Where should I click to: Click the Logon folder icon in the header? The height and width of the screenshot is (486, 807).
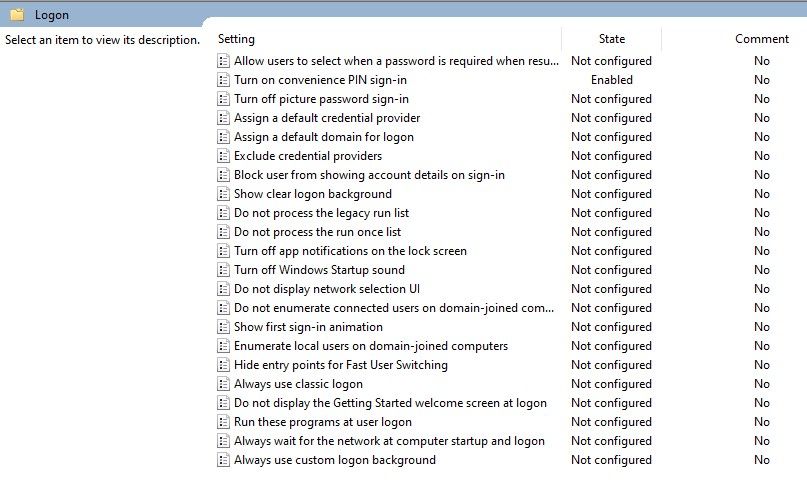pyautogui.click(x=17, y=14)
